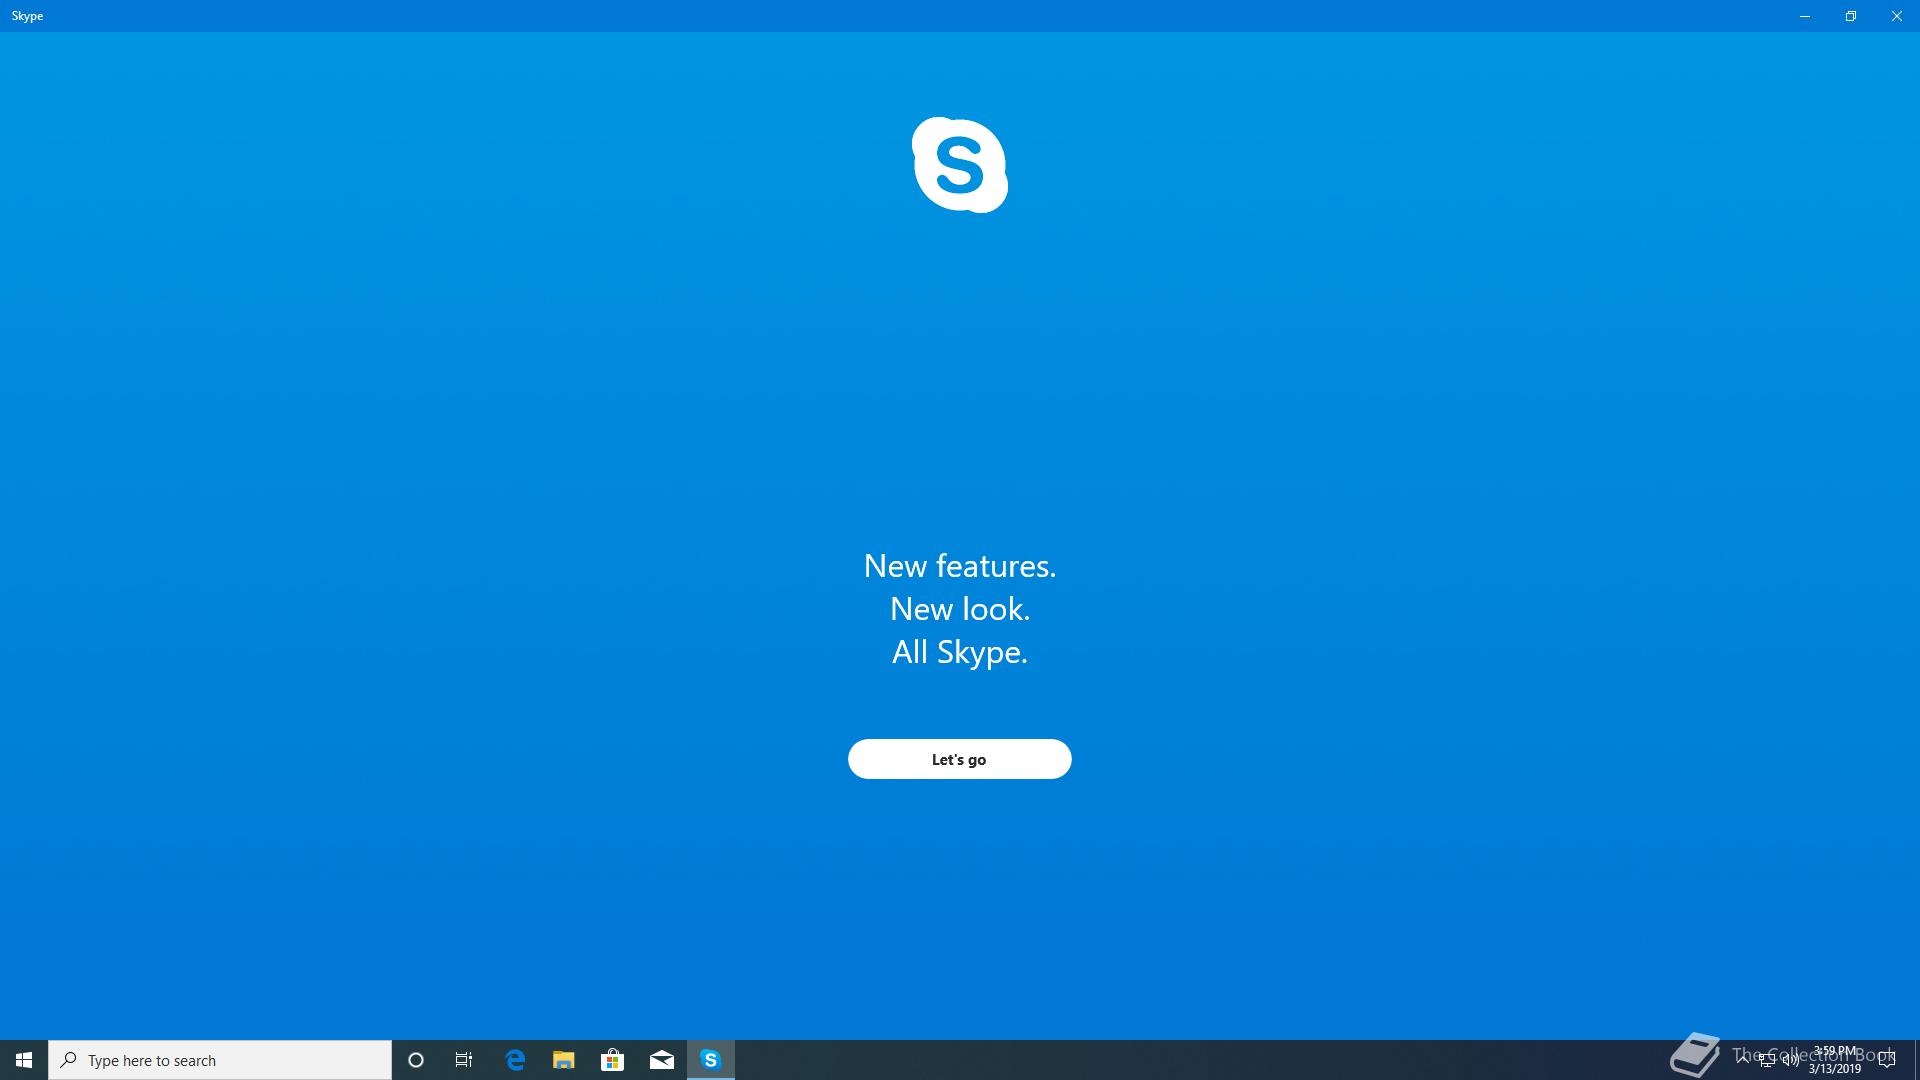Open Microsoft Store from the taskbar

612,1060
